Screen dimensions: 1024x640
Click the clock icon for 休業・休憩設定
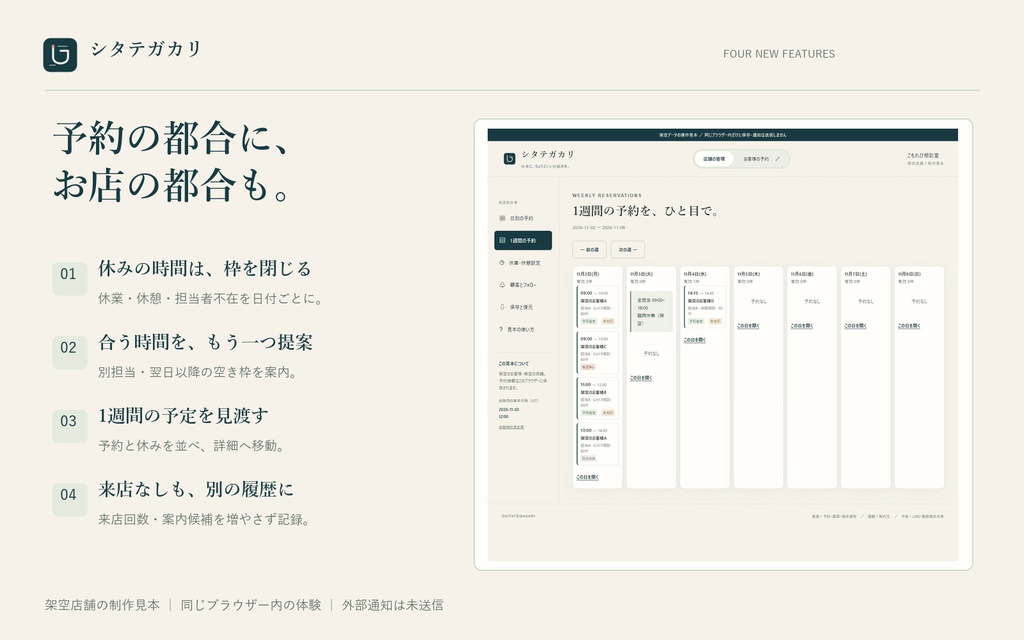502,263
